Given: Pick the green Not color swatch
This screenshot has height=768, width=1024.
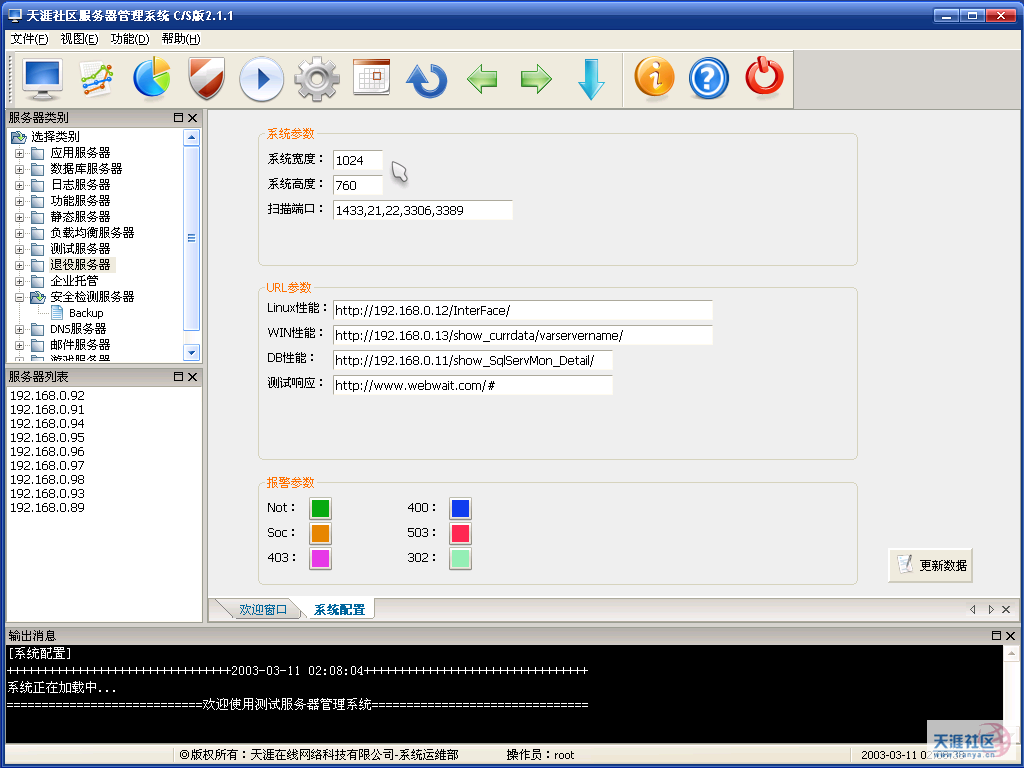Looking at the screenshot, I should [x=320, y=508].
